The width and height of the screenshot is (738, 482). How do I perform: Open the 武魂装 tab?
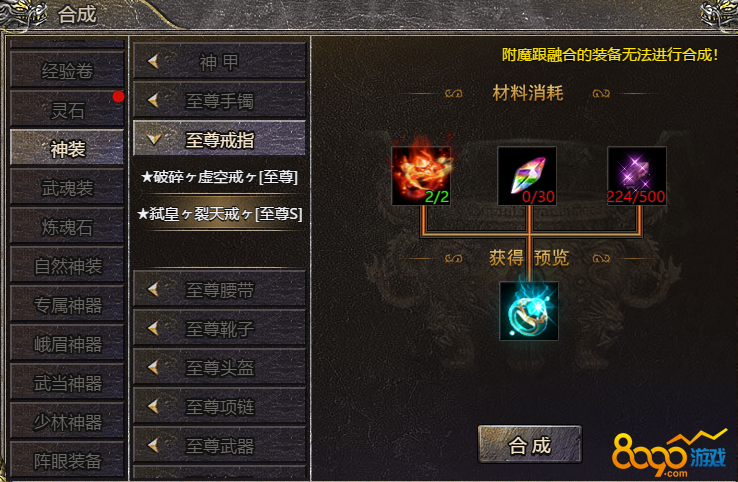67,188
